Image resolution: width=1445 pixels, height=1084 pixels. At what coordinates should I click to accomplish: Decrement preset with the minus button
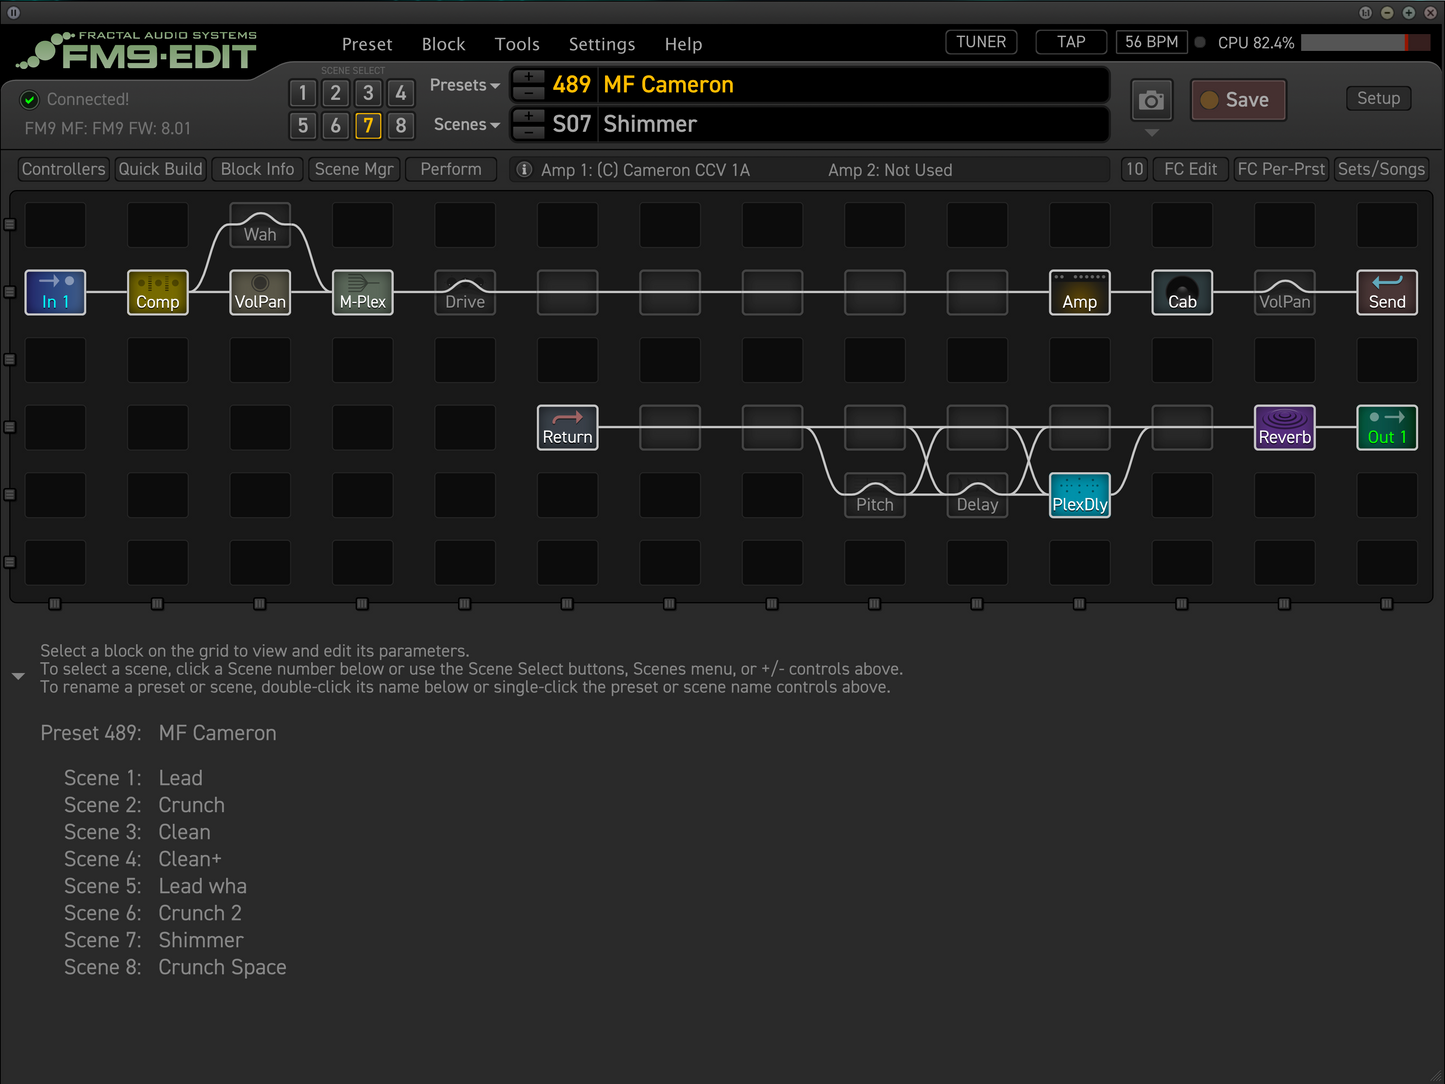pos(529,92)
